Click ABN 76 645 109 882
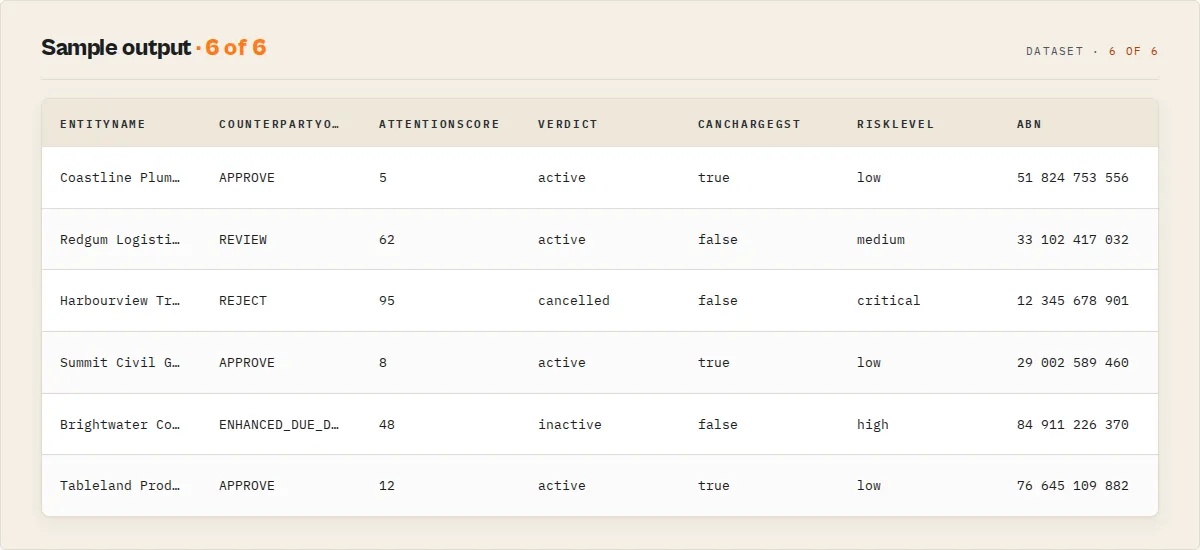1200x550 pixels. (x=1073, y=486)
